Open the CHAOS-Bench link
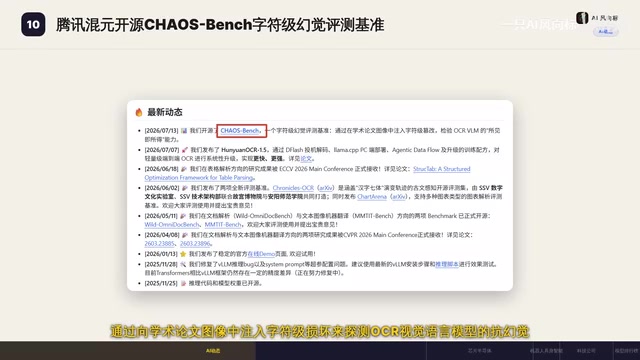 coord(240,131)
